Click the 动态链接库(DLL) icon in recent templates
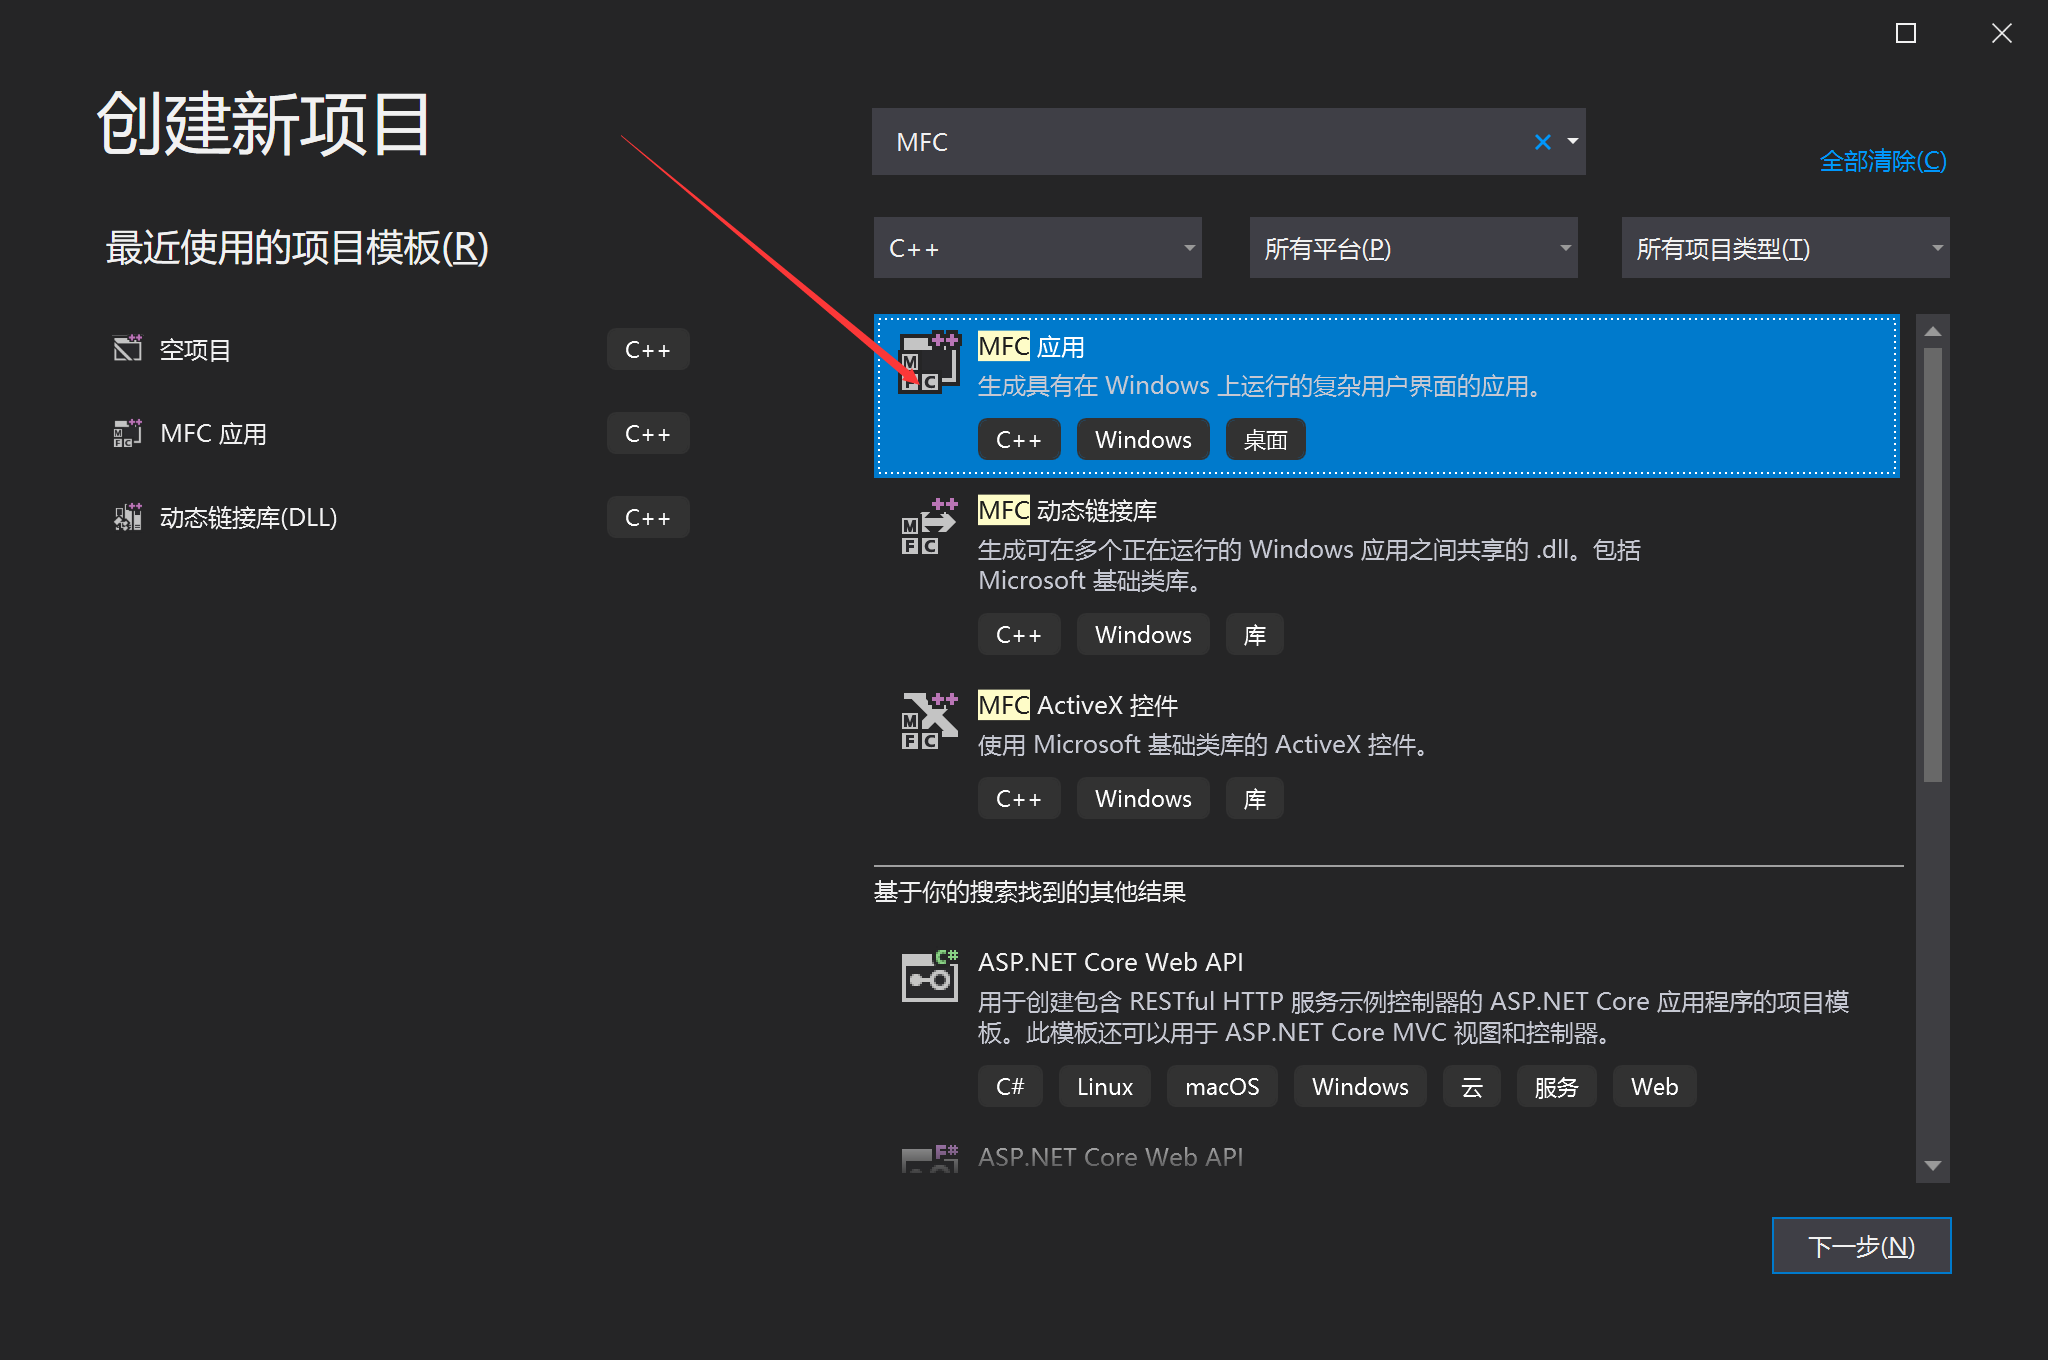 point(128,517)
